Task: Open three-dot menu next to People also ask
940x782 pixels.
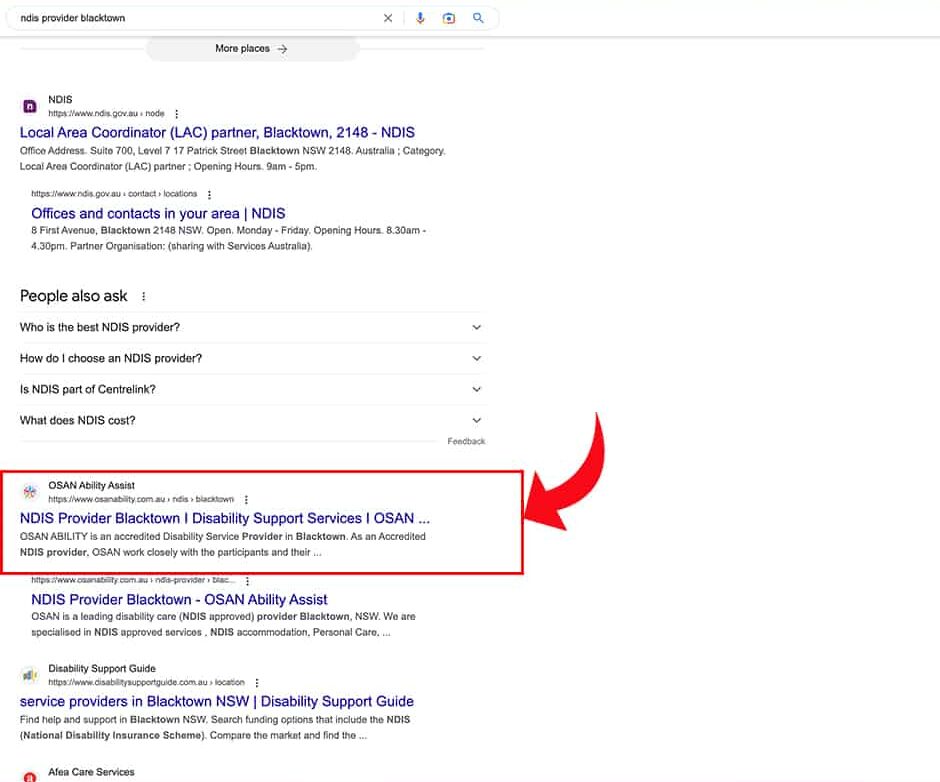Action: click(144, 297)
